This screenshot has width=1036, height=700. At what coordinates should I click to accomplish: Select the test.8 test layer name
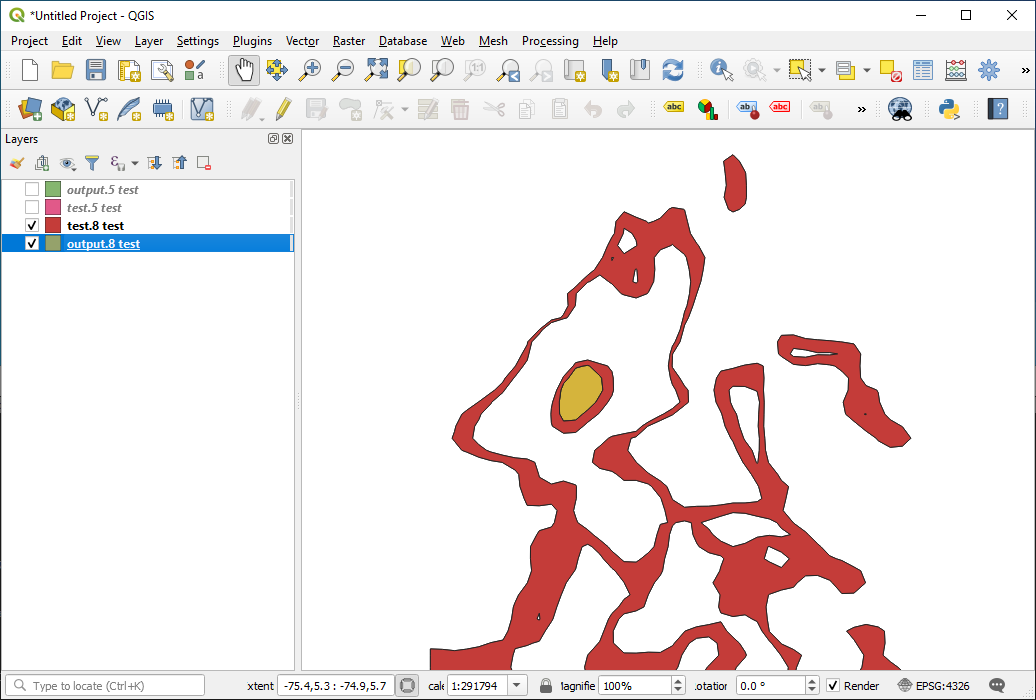[x=95, y=225]
